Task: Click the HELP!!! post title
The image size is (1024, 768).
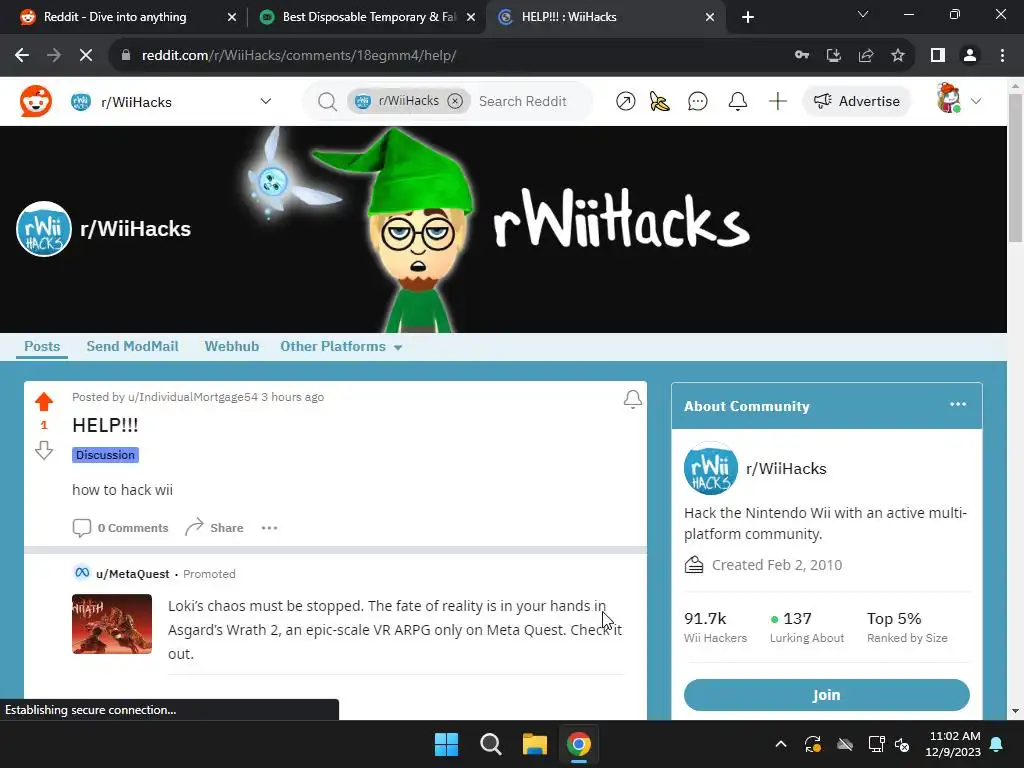Action: click(x=105, y=425)
